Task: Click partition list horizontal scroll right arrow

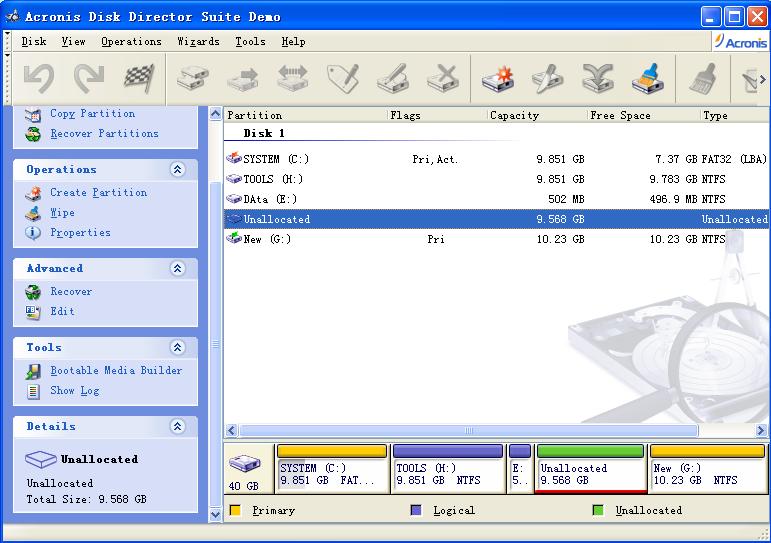Action: (x=761, y=431)
